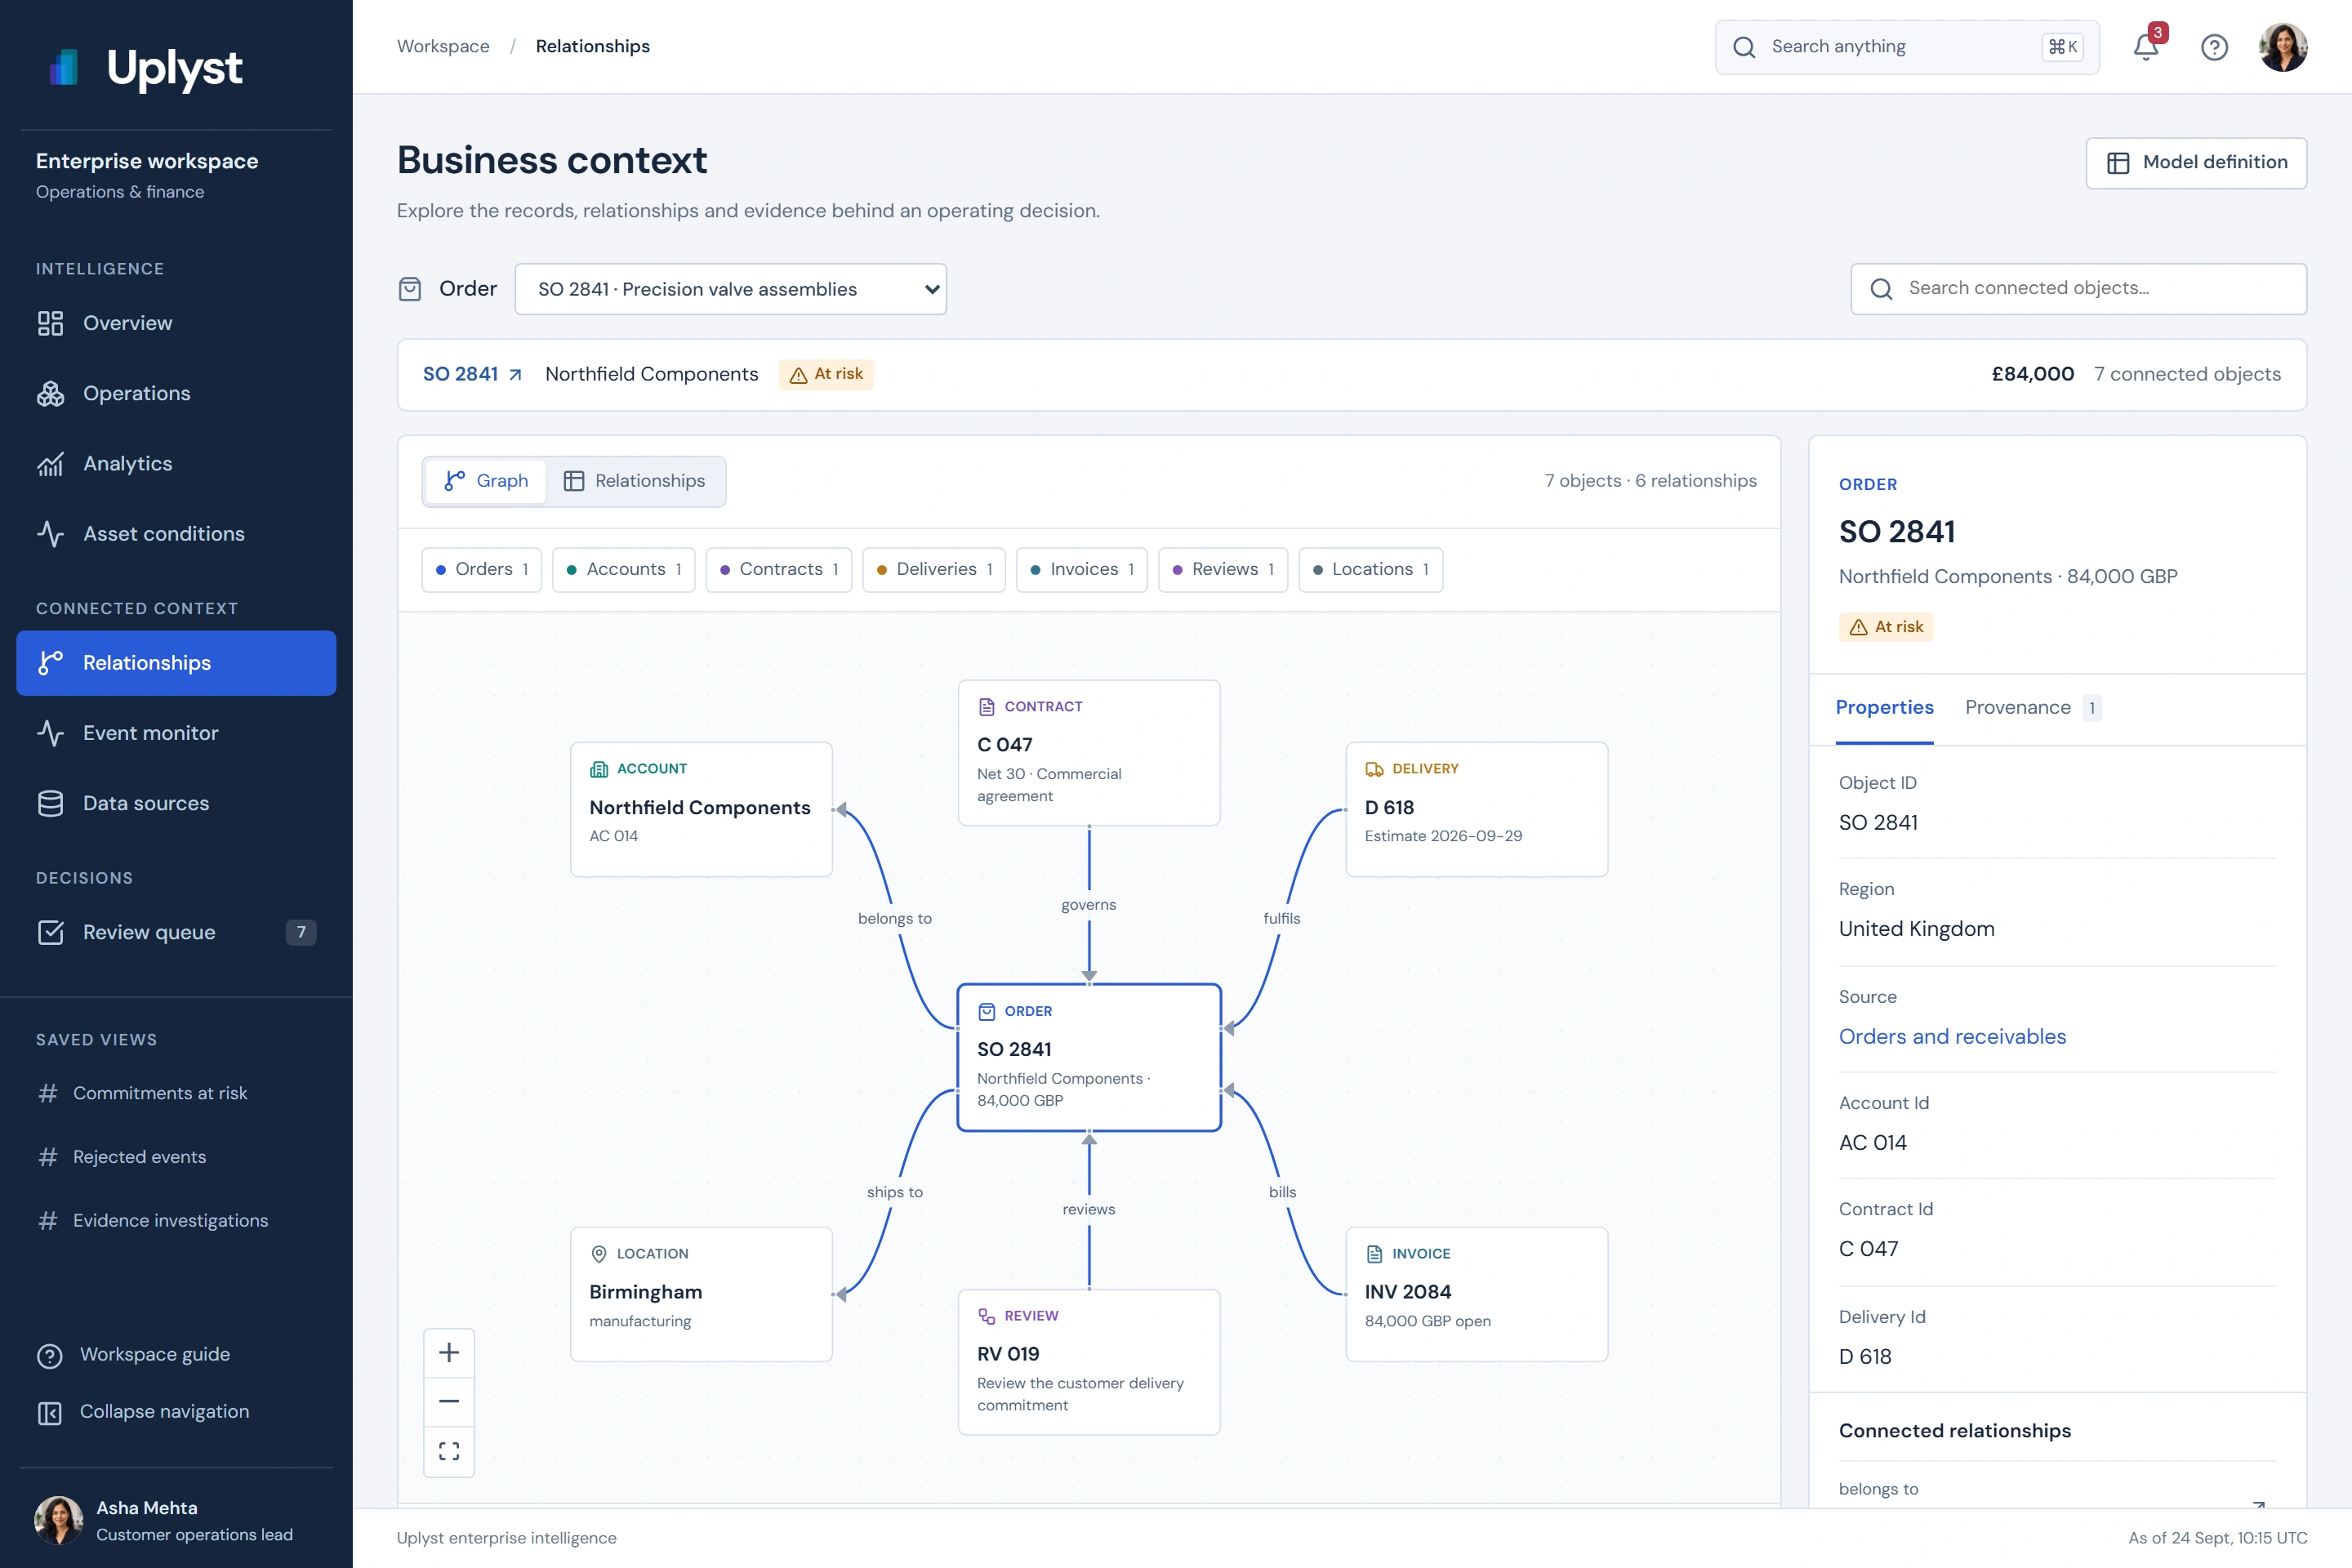Screen dimensions: 2352x1568
Task: Select the INV 2084 invoice node
Action: (x=1477, y=1295)
